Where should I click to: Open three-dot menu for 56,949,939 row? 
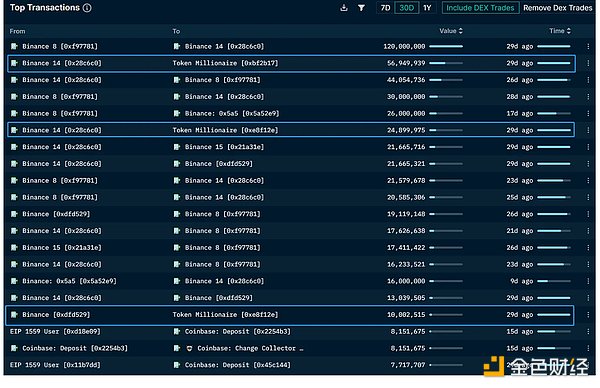[x=588, y=63]
